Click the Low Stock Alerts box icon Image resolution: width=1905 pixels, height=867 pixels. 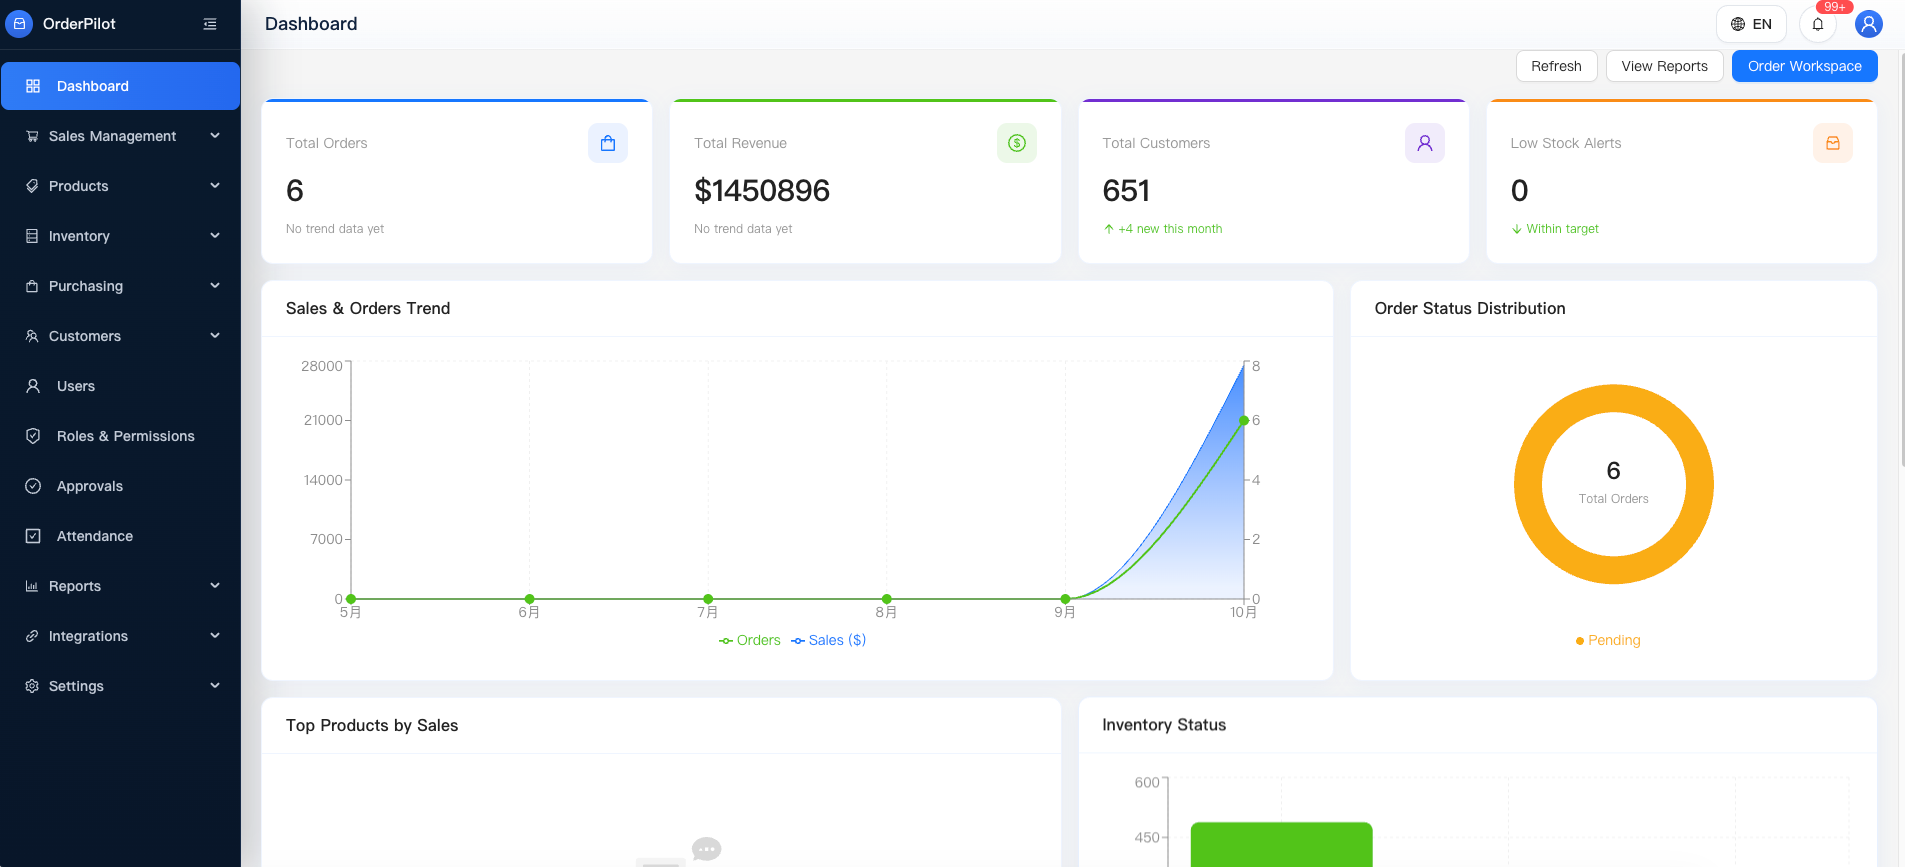pos(1833,143)
